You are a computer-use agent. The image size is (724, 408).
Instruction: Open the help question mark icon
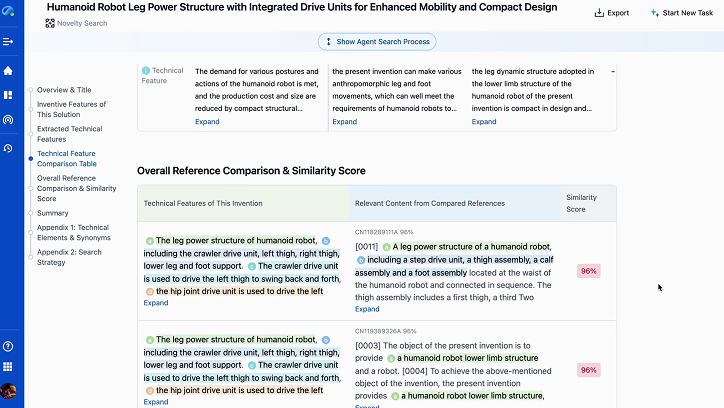pos(8,346)
